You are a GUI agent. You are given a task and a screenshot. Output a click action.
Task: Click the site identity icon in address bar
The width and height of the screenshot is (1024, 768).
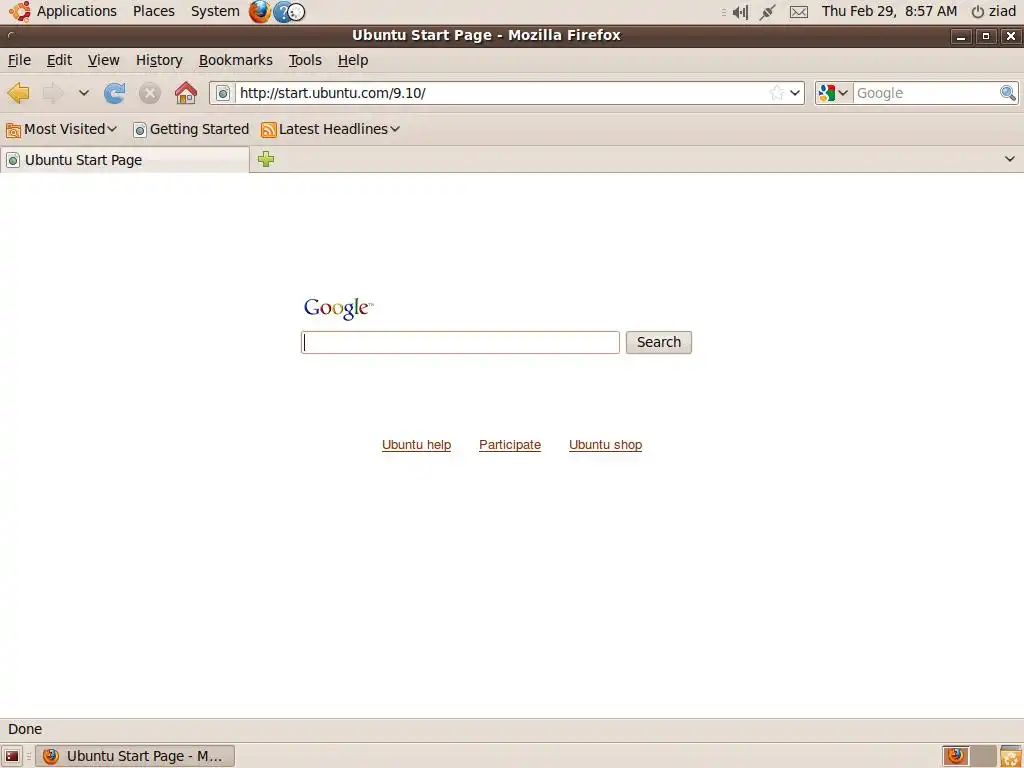[223, 93]
